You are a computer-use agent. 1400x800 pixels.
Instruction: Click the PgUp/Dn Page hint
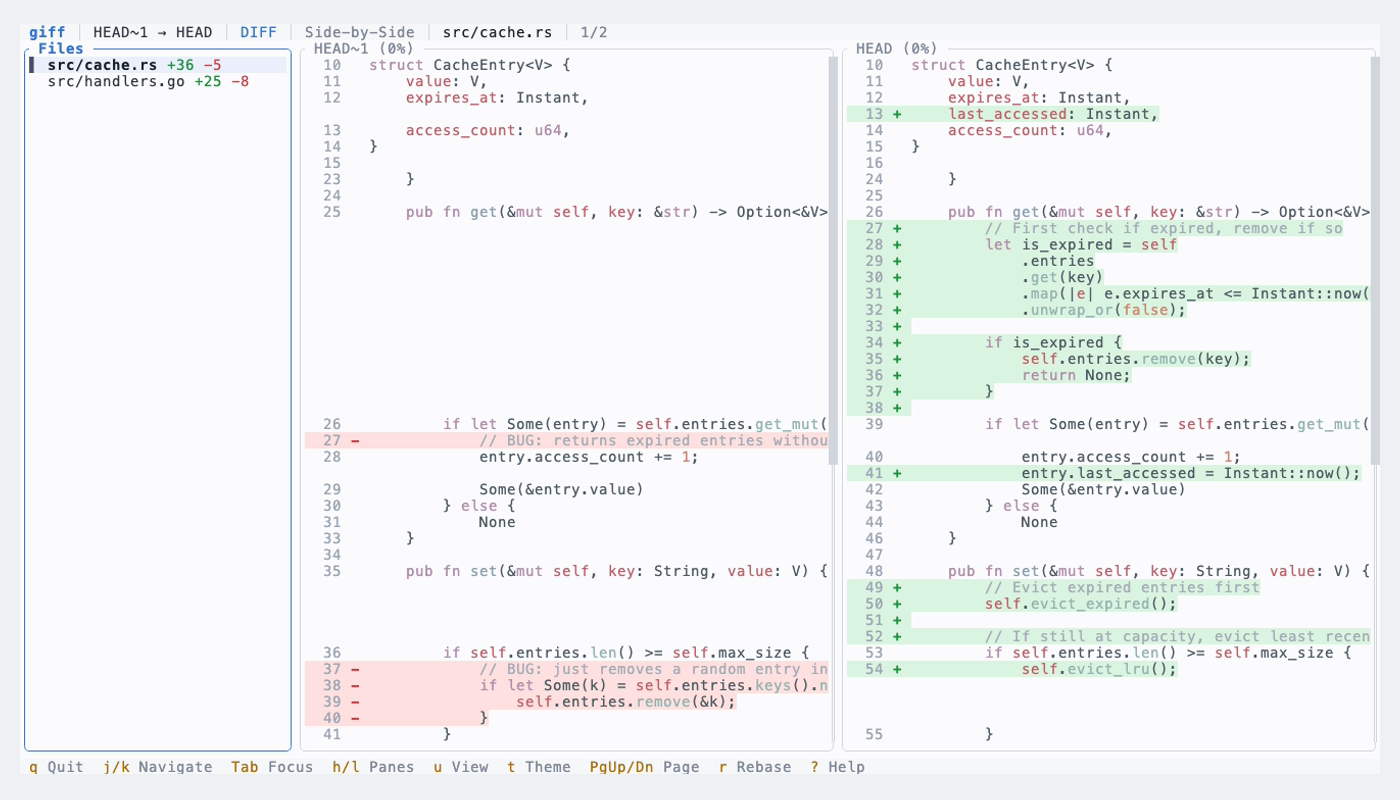pyautogui.click(x=645, y=767)
